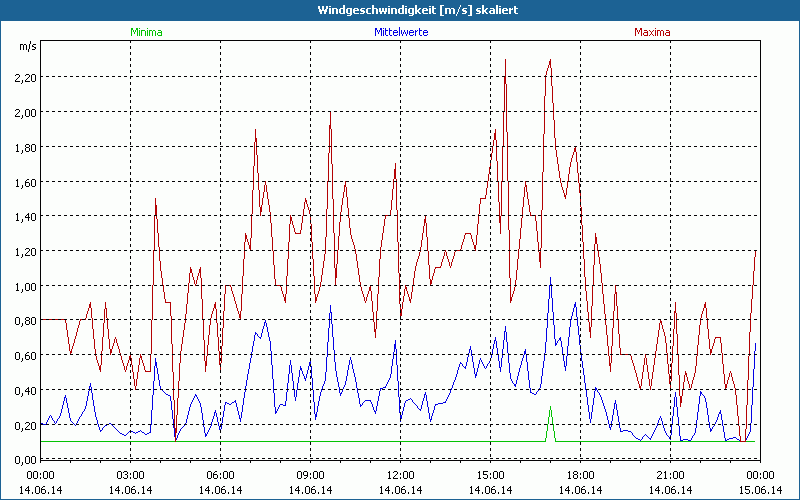The image size is (800, 500).
Task: Click the 21:00 time axis label
Action: pos(670,475)
